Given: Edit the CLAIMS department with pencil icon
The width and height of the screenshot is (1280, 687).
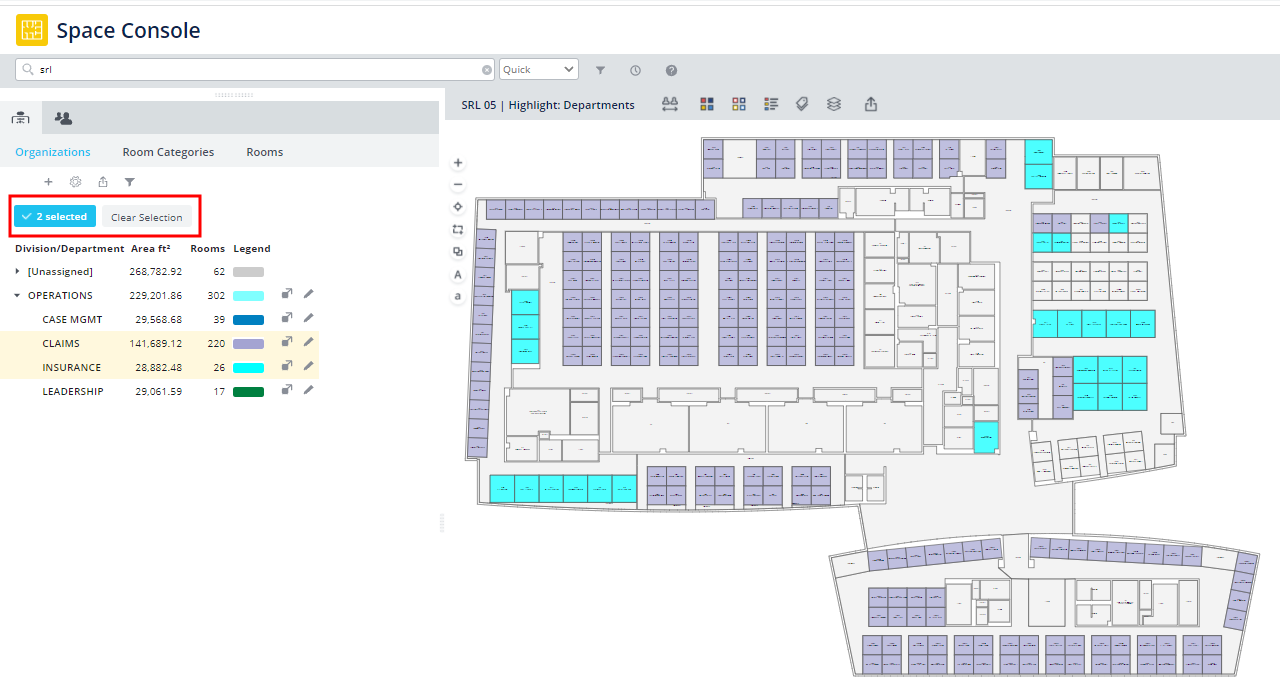Looking at the screenshot, I should 309,343.
